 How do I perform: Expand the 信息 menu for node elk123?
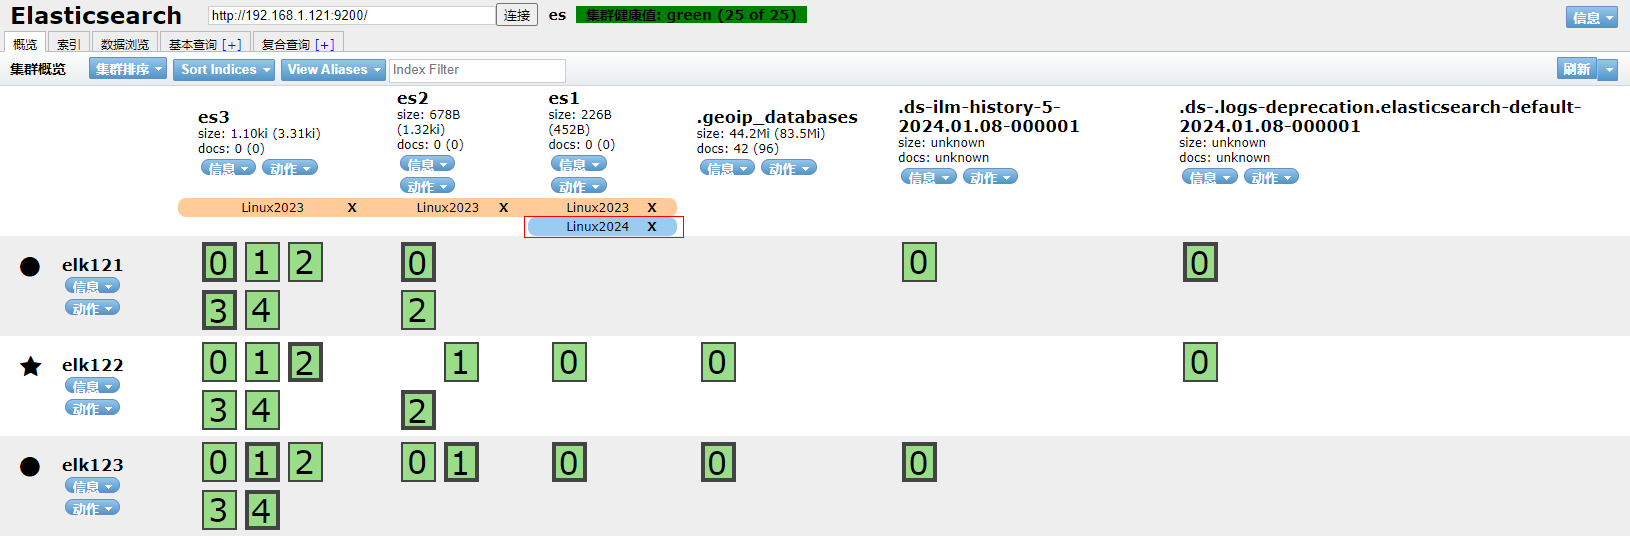tap(92, 486)
